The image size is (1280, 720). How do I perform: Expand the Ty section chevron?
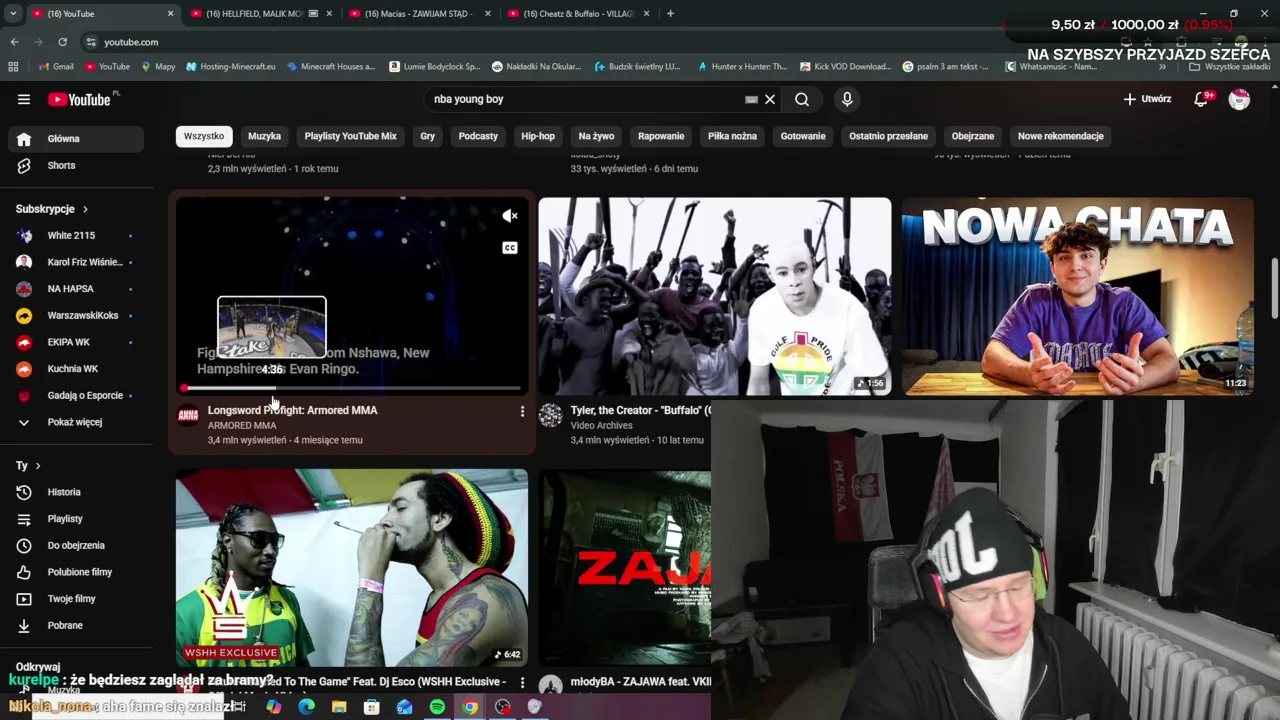pos(38,466)
